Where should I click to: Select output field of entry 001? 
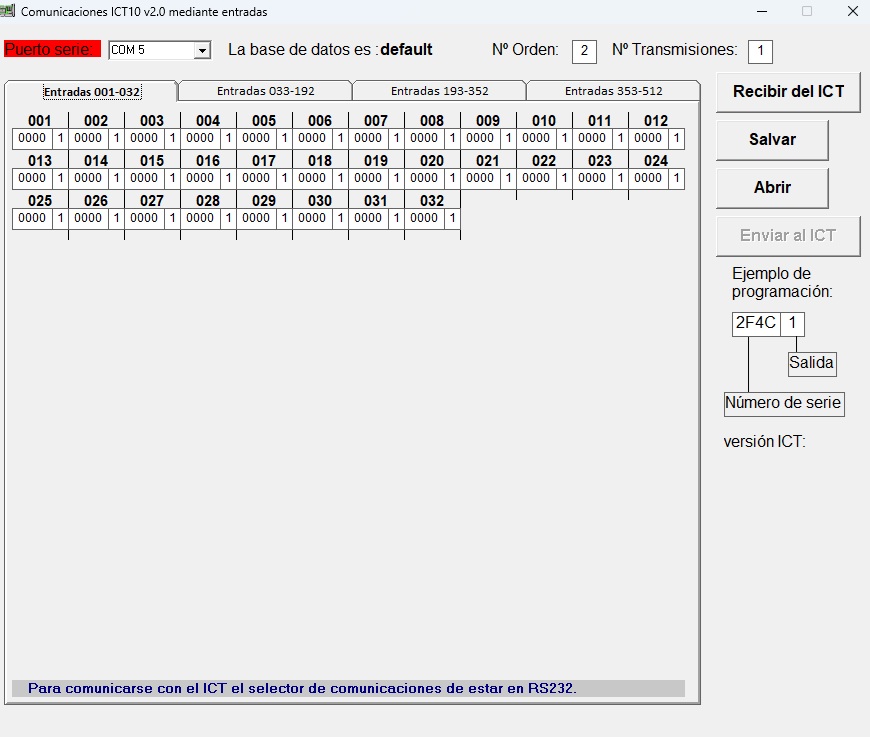(60, 138)
